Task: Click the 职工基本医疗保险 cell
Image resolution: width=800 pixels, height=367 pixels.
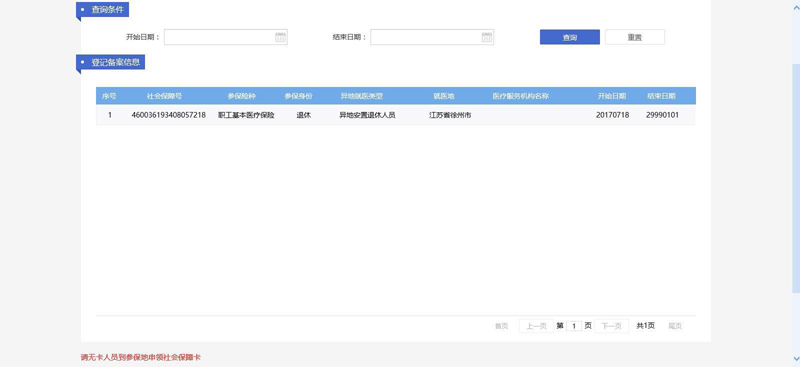Action: 246,115
